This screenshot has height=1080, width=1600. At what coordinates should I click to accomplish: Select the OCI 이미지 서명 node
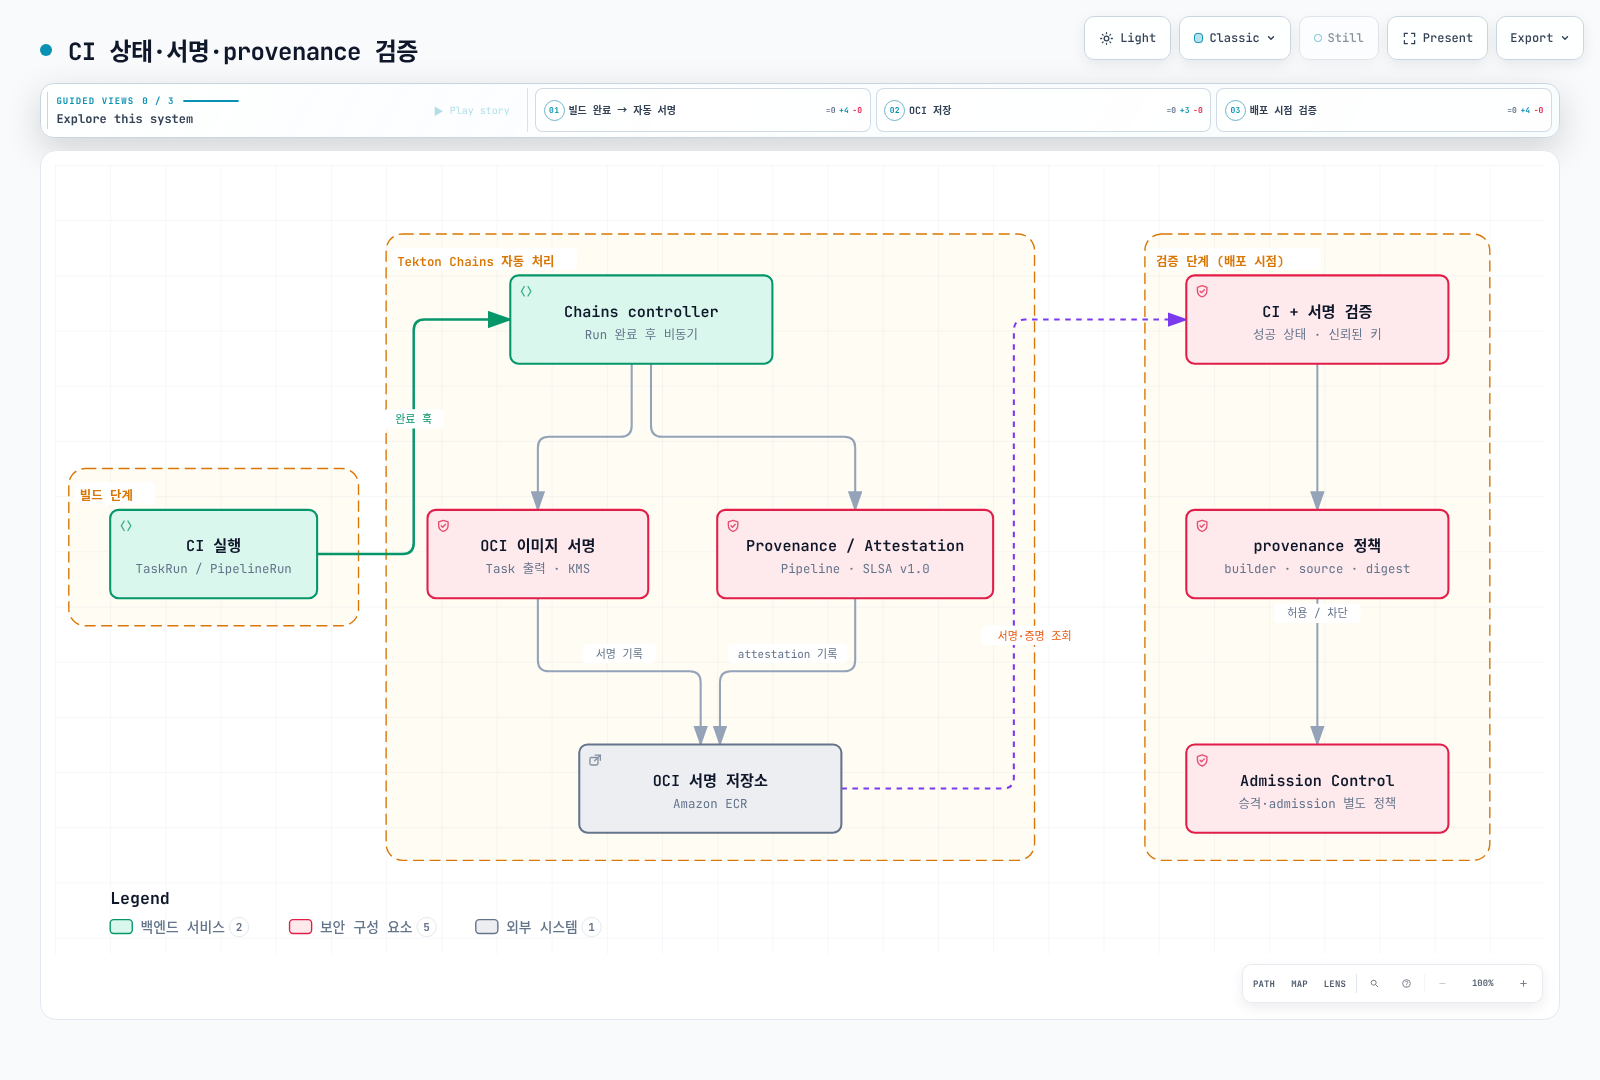538,555
